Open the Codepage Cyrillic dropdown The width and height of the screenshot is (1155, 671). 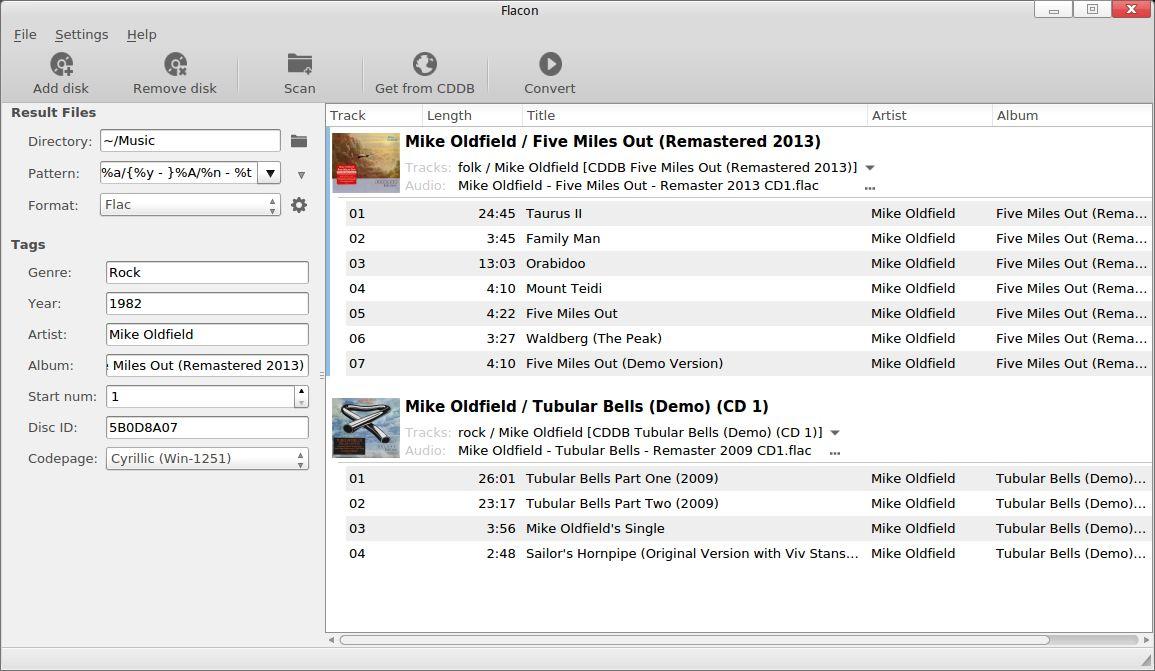[x=207, y=459]
